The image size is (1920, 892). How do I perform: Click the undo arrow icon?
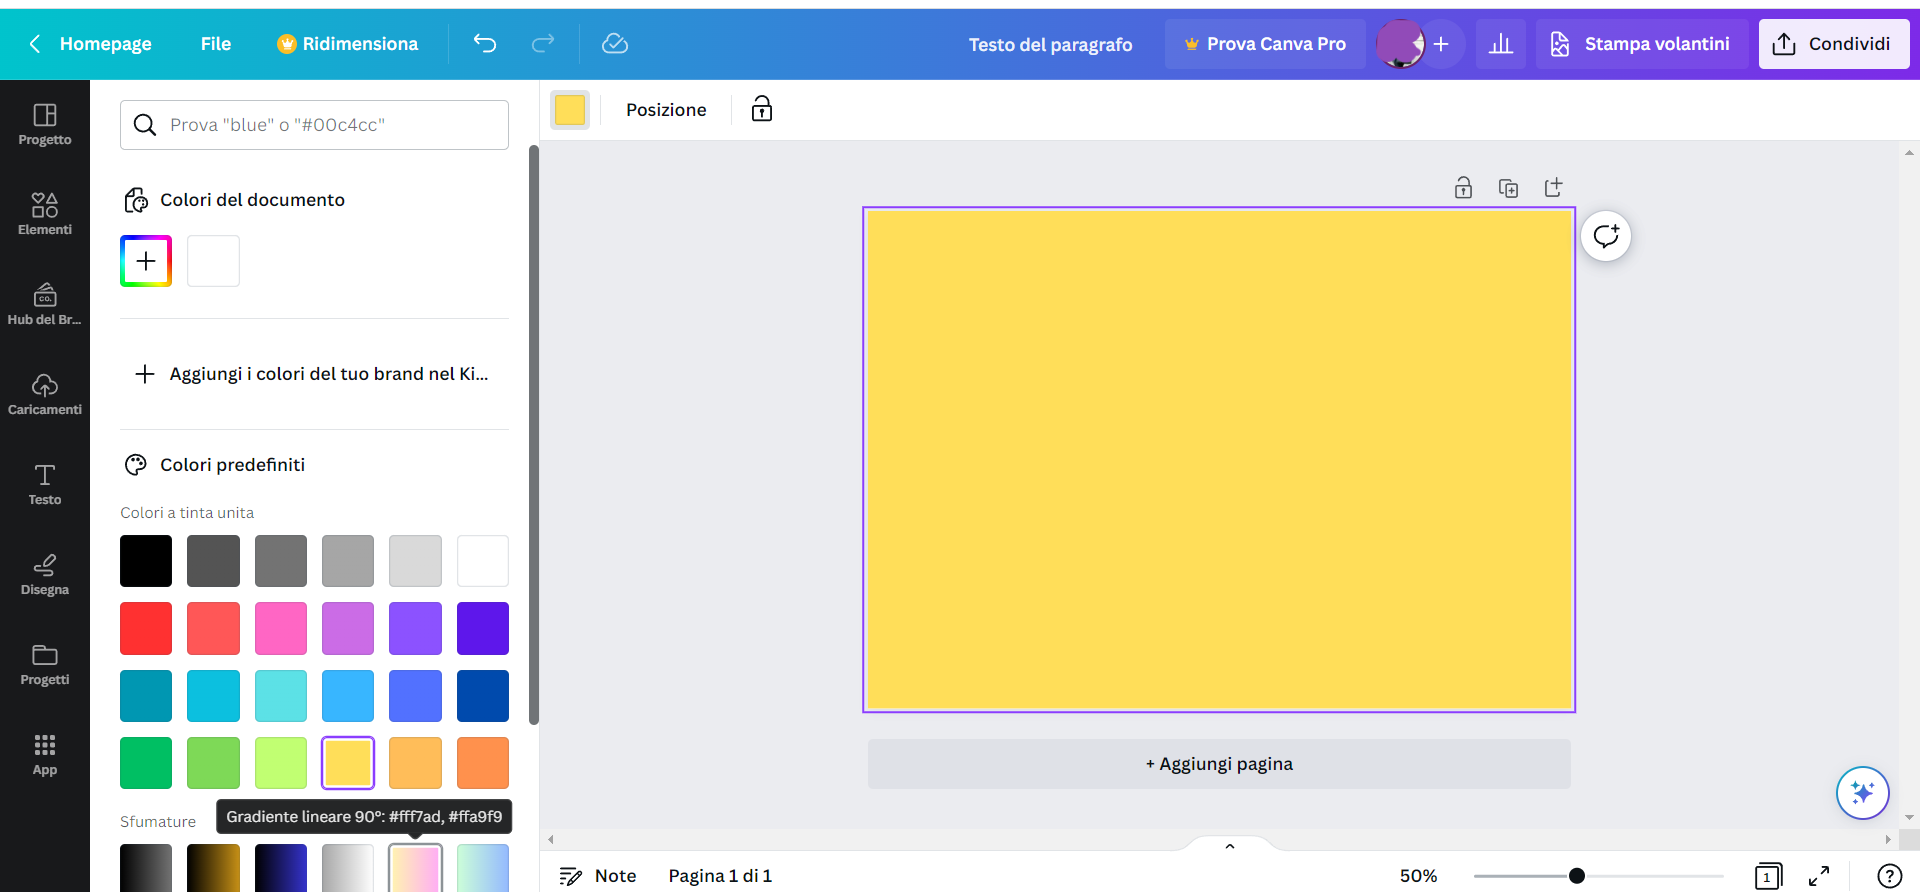pyautogui.click(x=485, y=44)
